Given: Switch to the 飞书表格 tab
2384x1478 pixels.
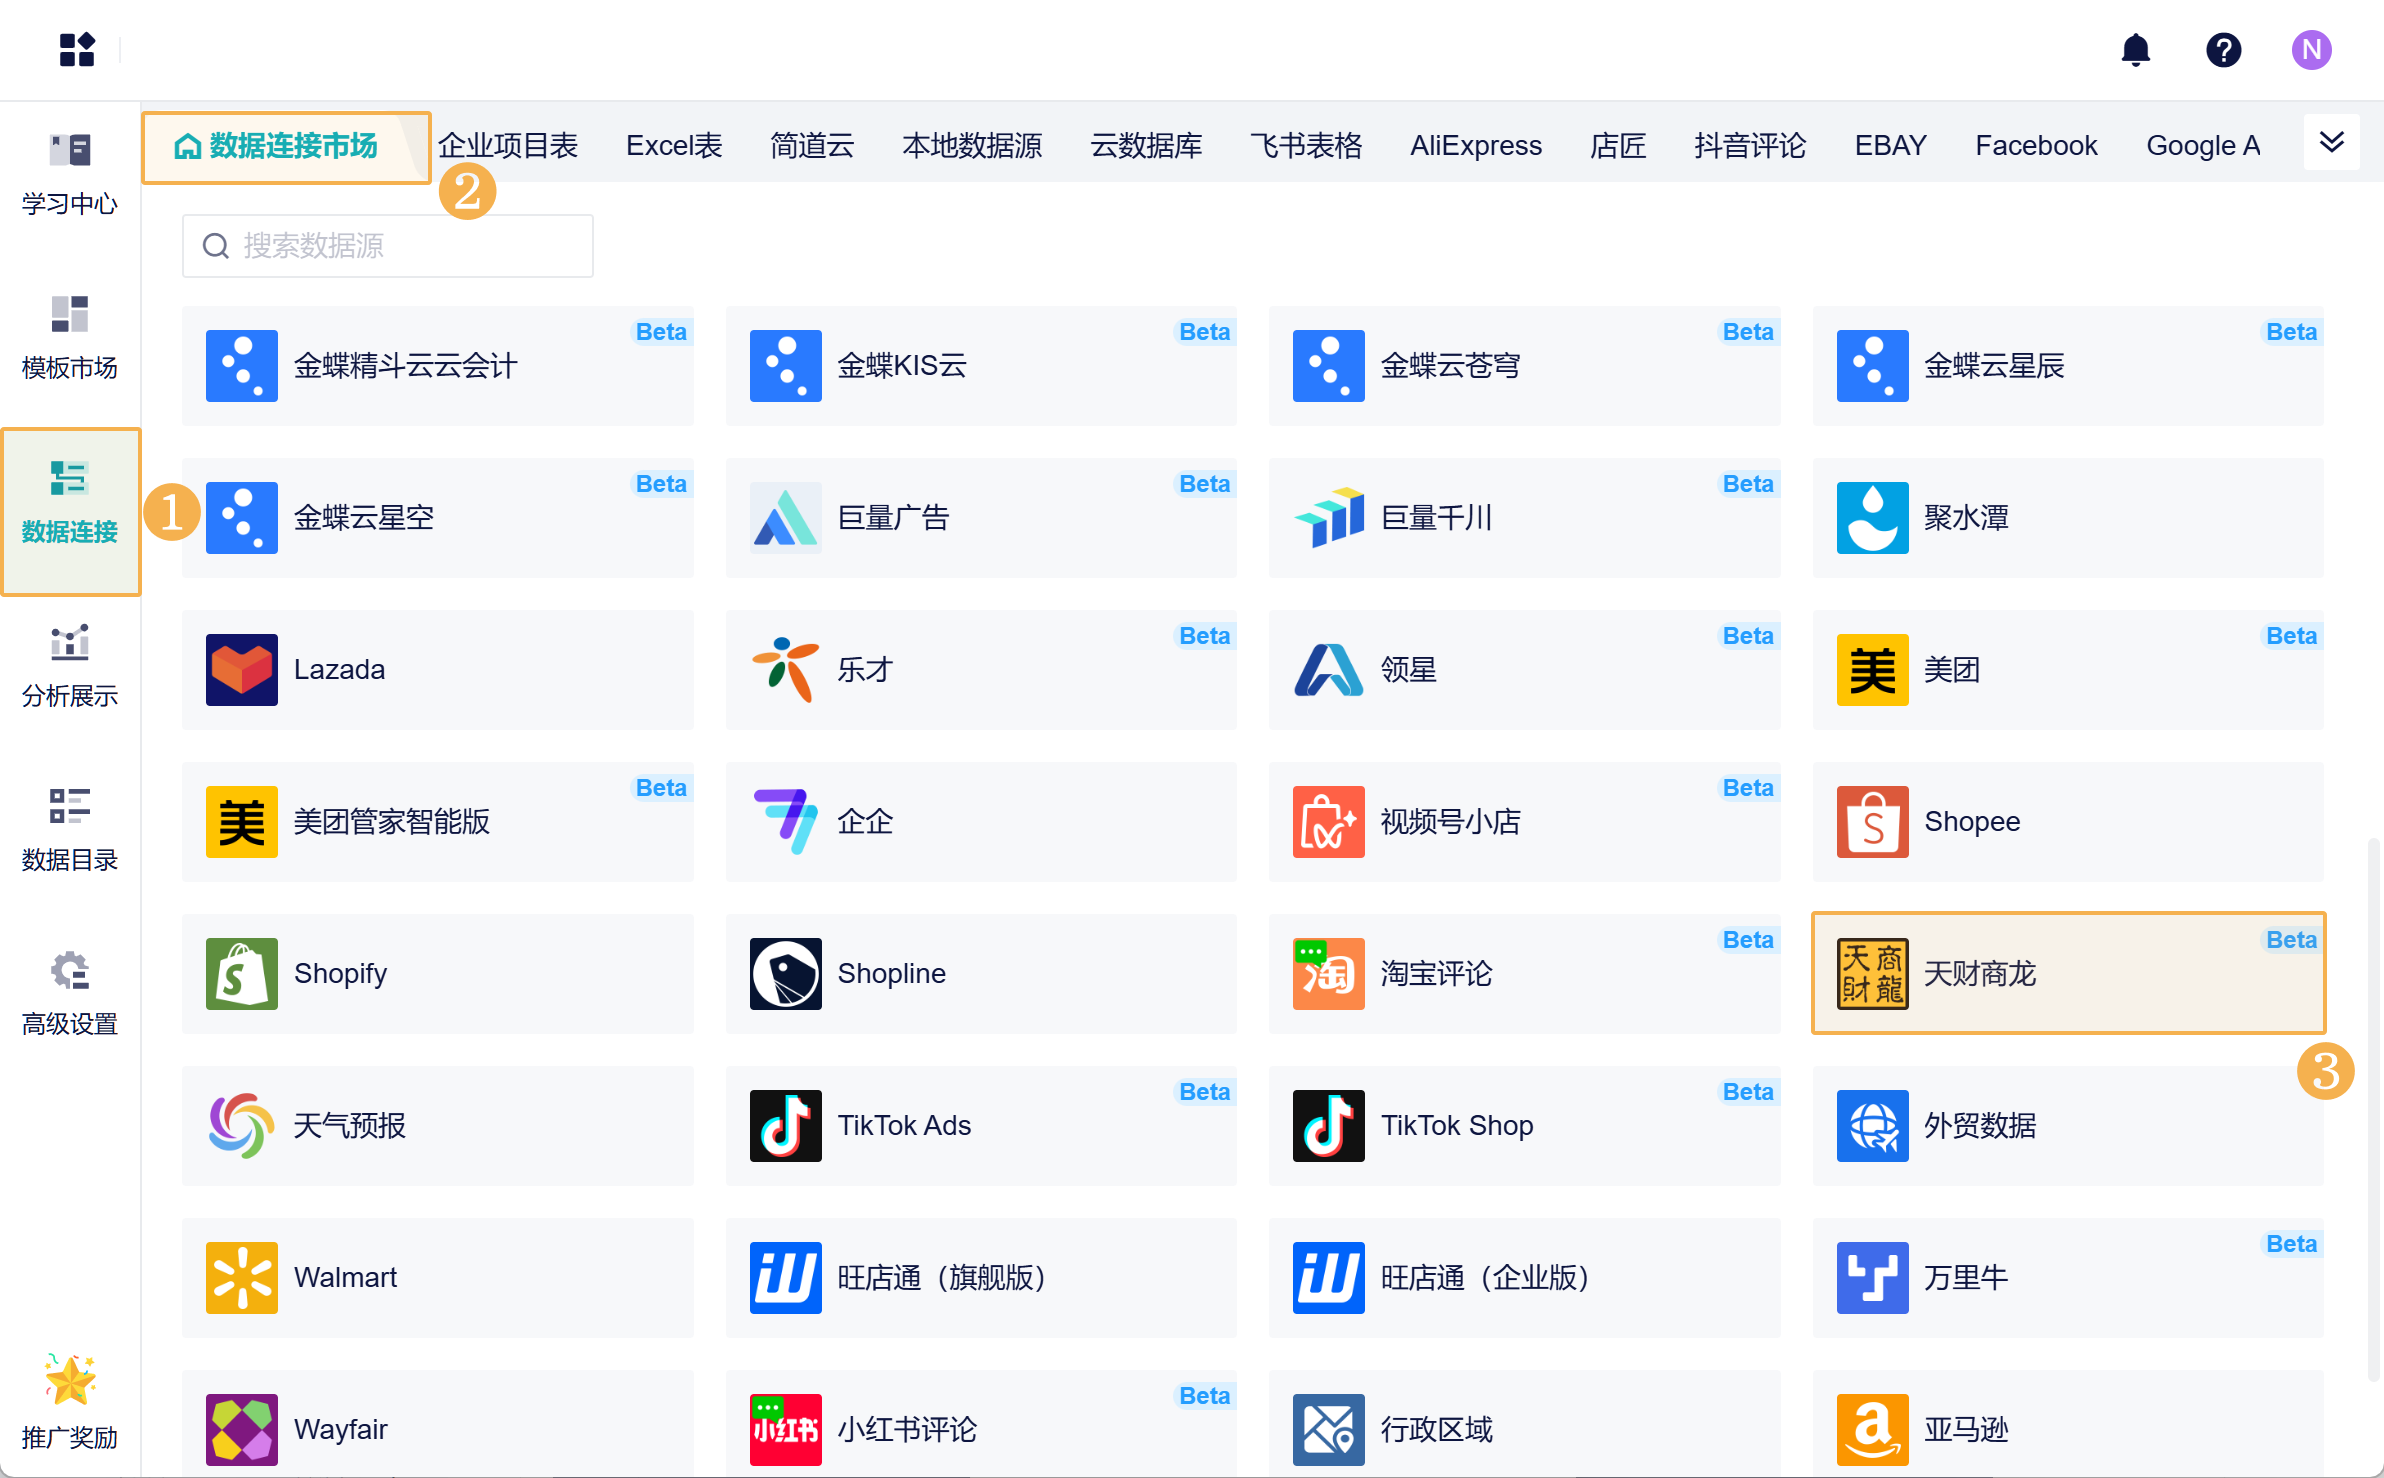Looking at the screenshot, I should 1305,146.
